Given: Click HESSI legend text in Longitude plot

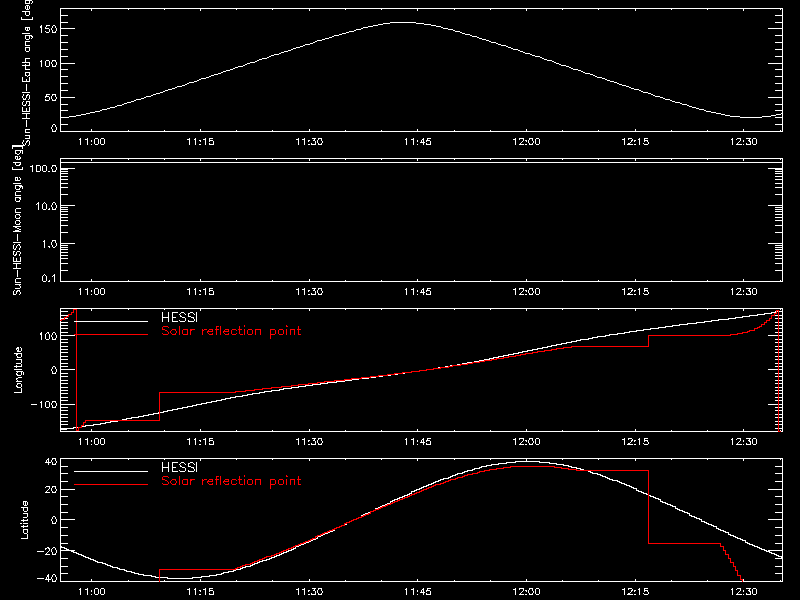Looking at the screenshot, I should pos(179,317).
